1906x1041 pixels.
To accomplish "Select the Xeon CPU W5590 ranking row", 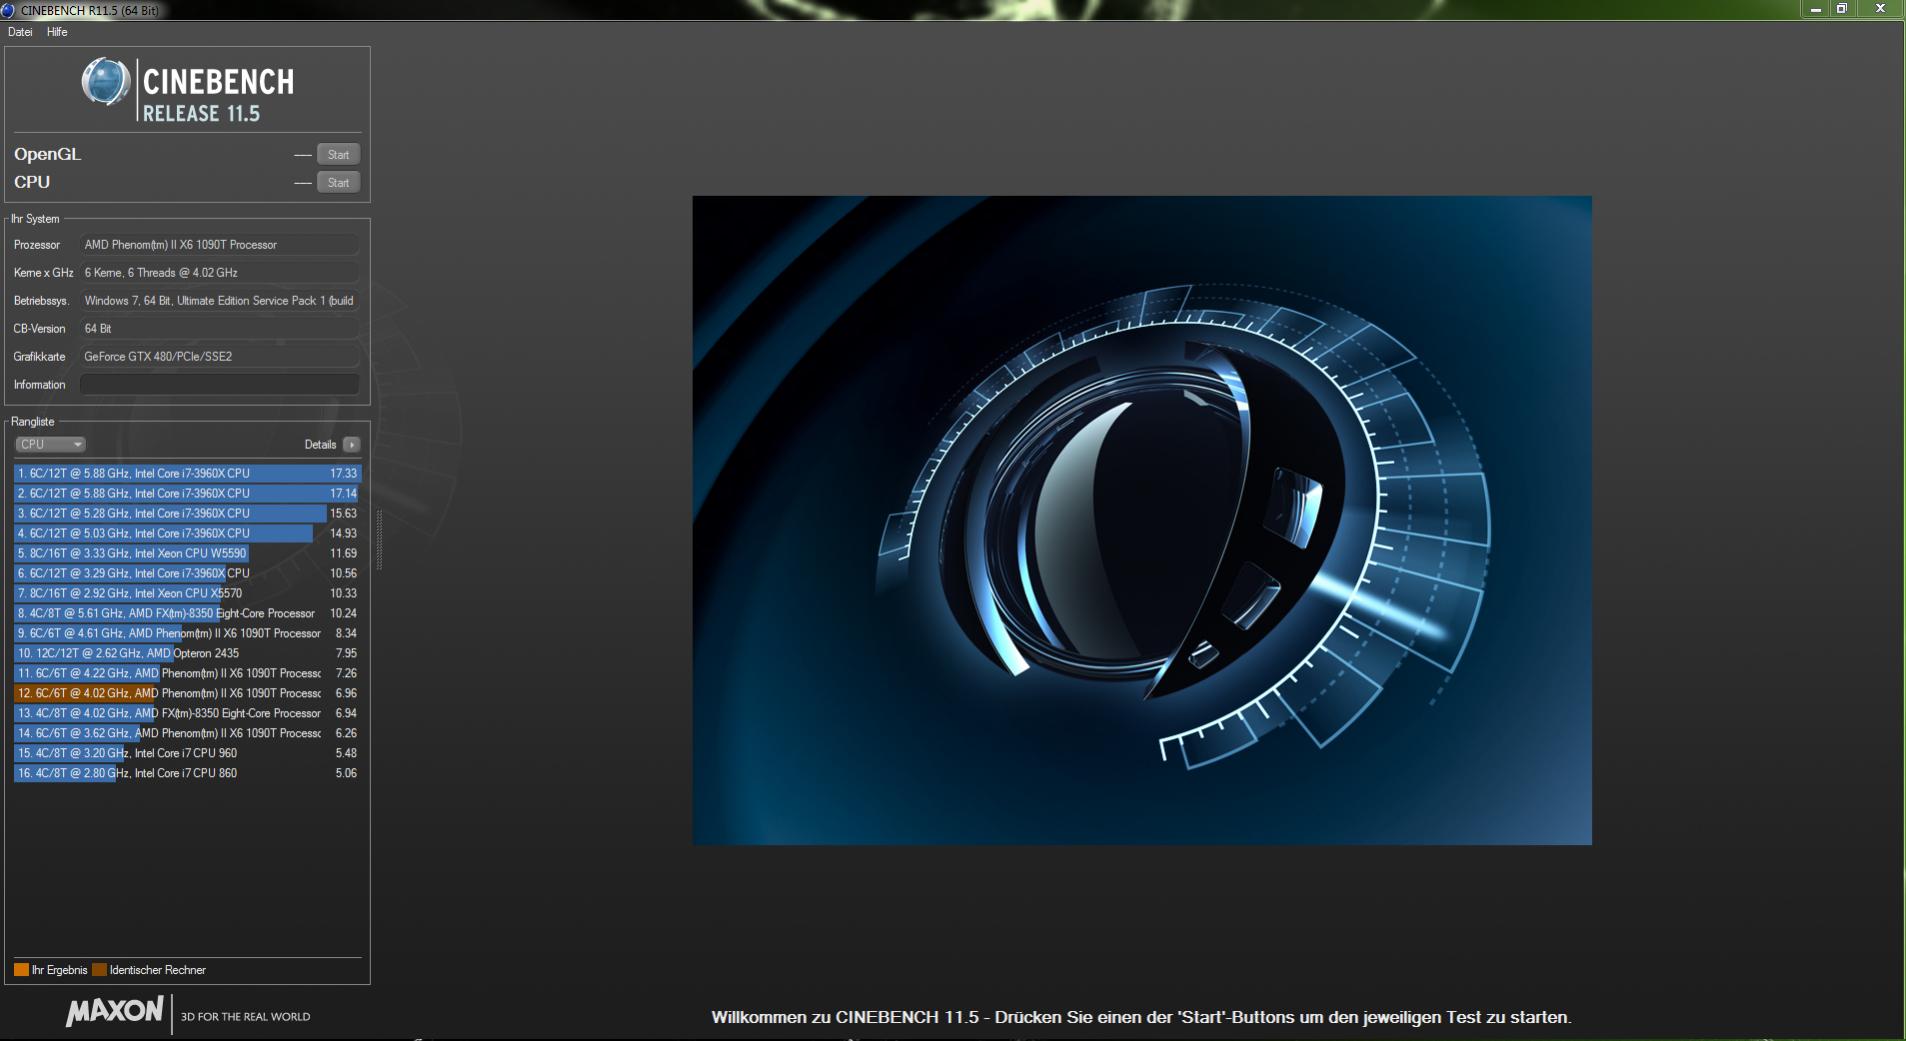I will (x=187, y=553).
